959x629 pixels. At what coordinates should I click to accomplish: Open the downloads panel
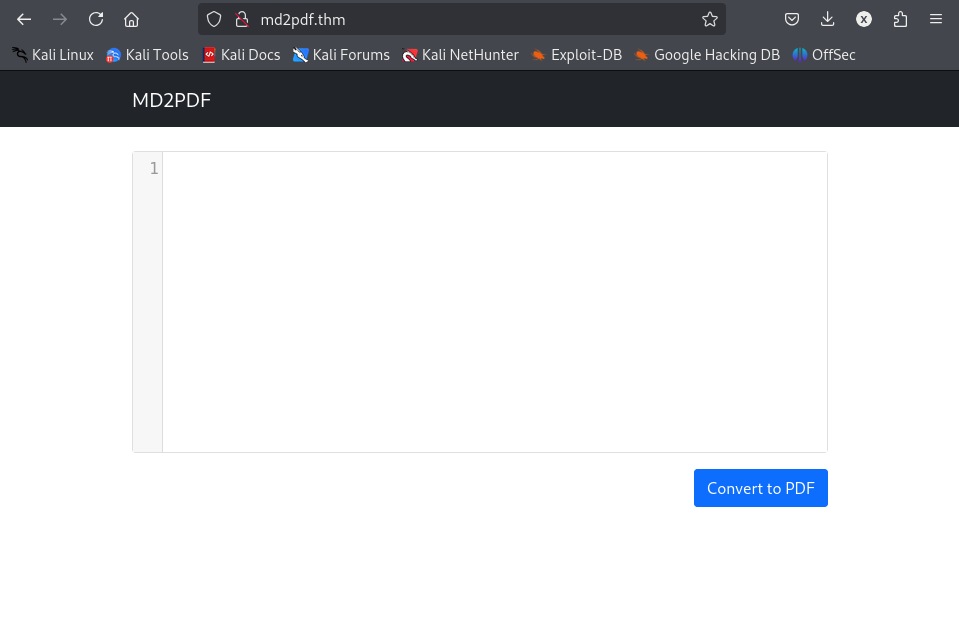coord(828,20)
